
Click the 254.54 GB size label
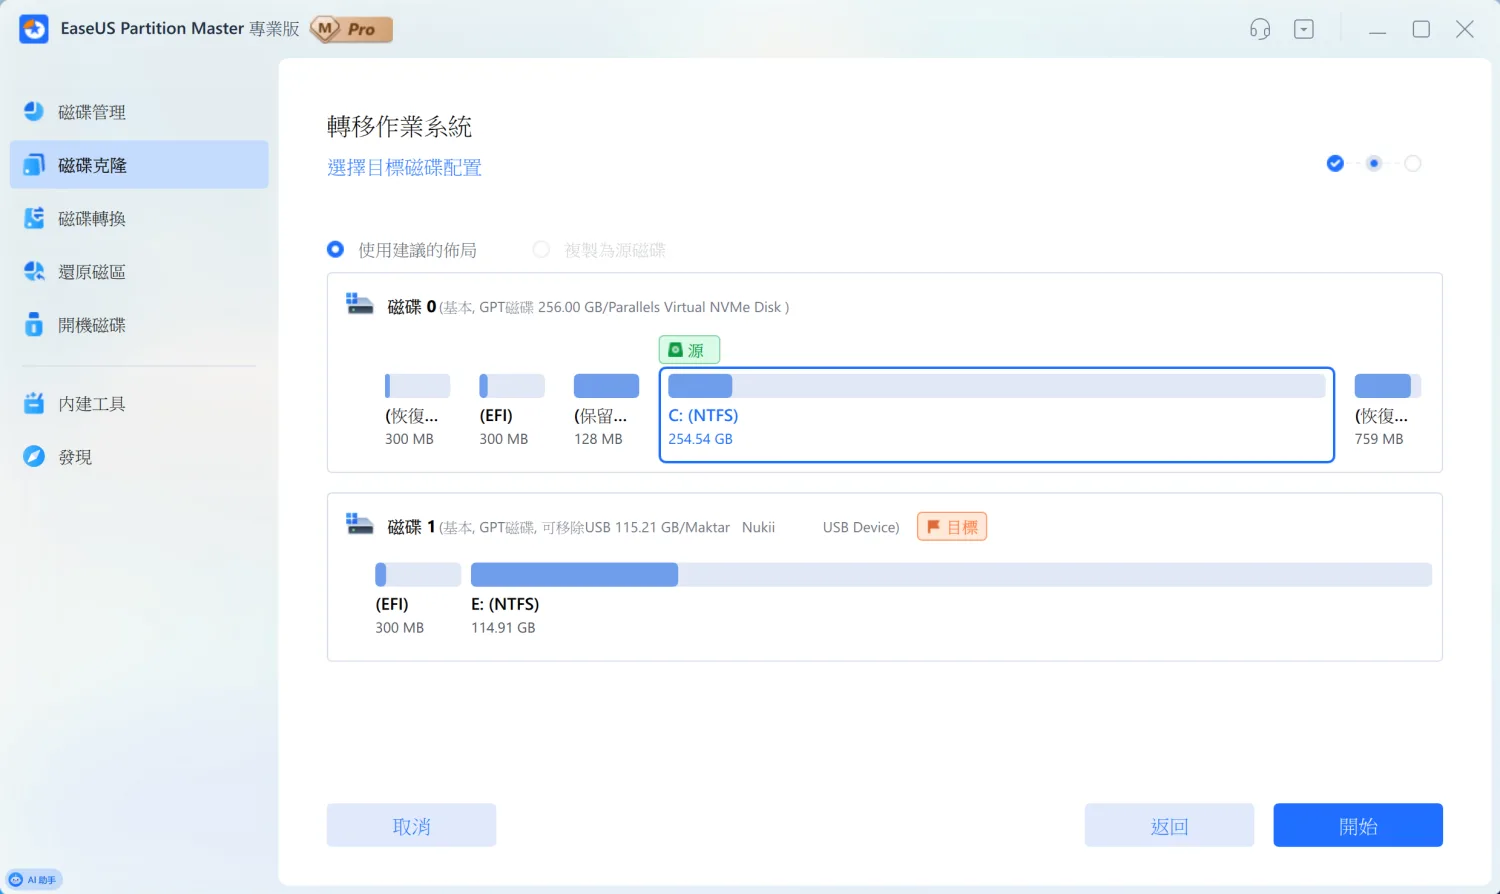click(x=700, y=439)
